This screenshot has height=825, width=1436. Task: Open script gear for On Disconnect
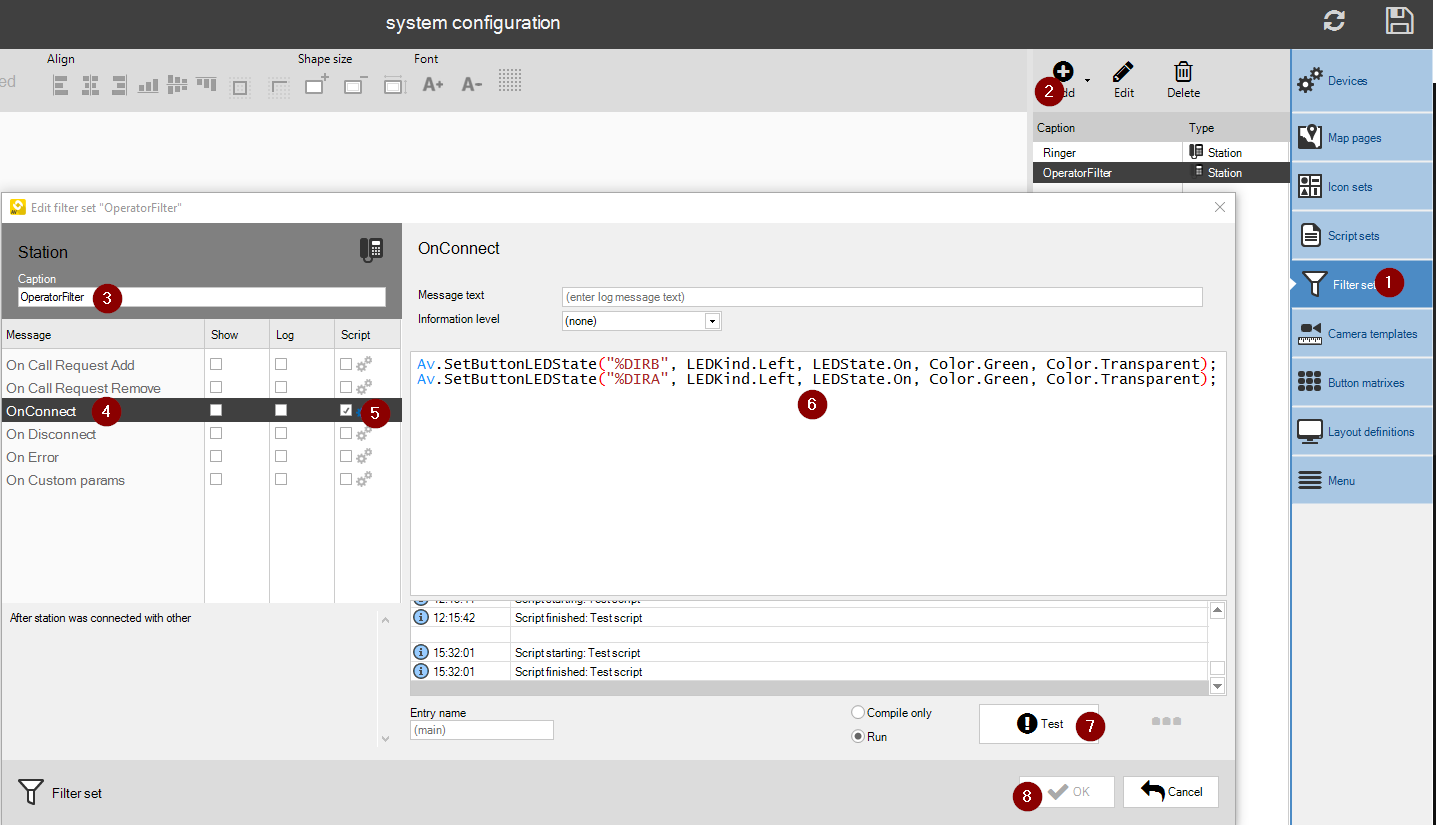[364, 434]
